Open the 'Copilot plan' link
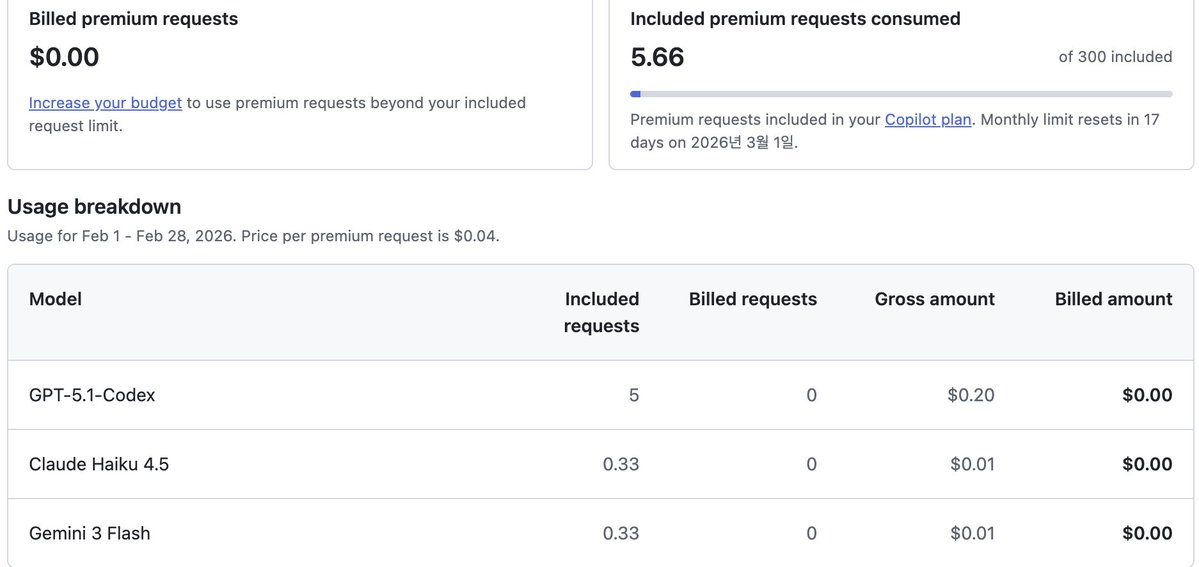Image resolution: width=1199 pixels, height=567 pixels. click(928, 120)
